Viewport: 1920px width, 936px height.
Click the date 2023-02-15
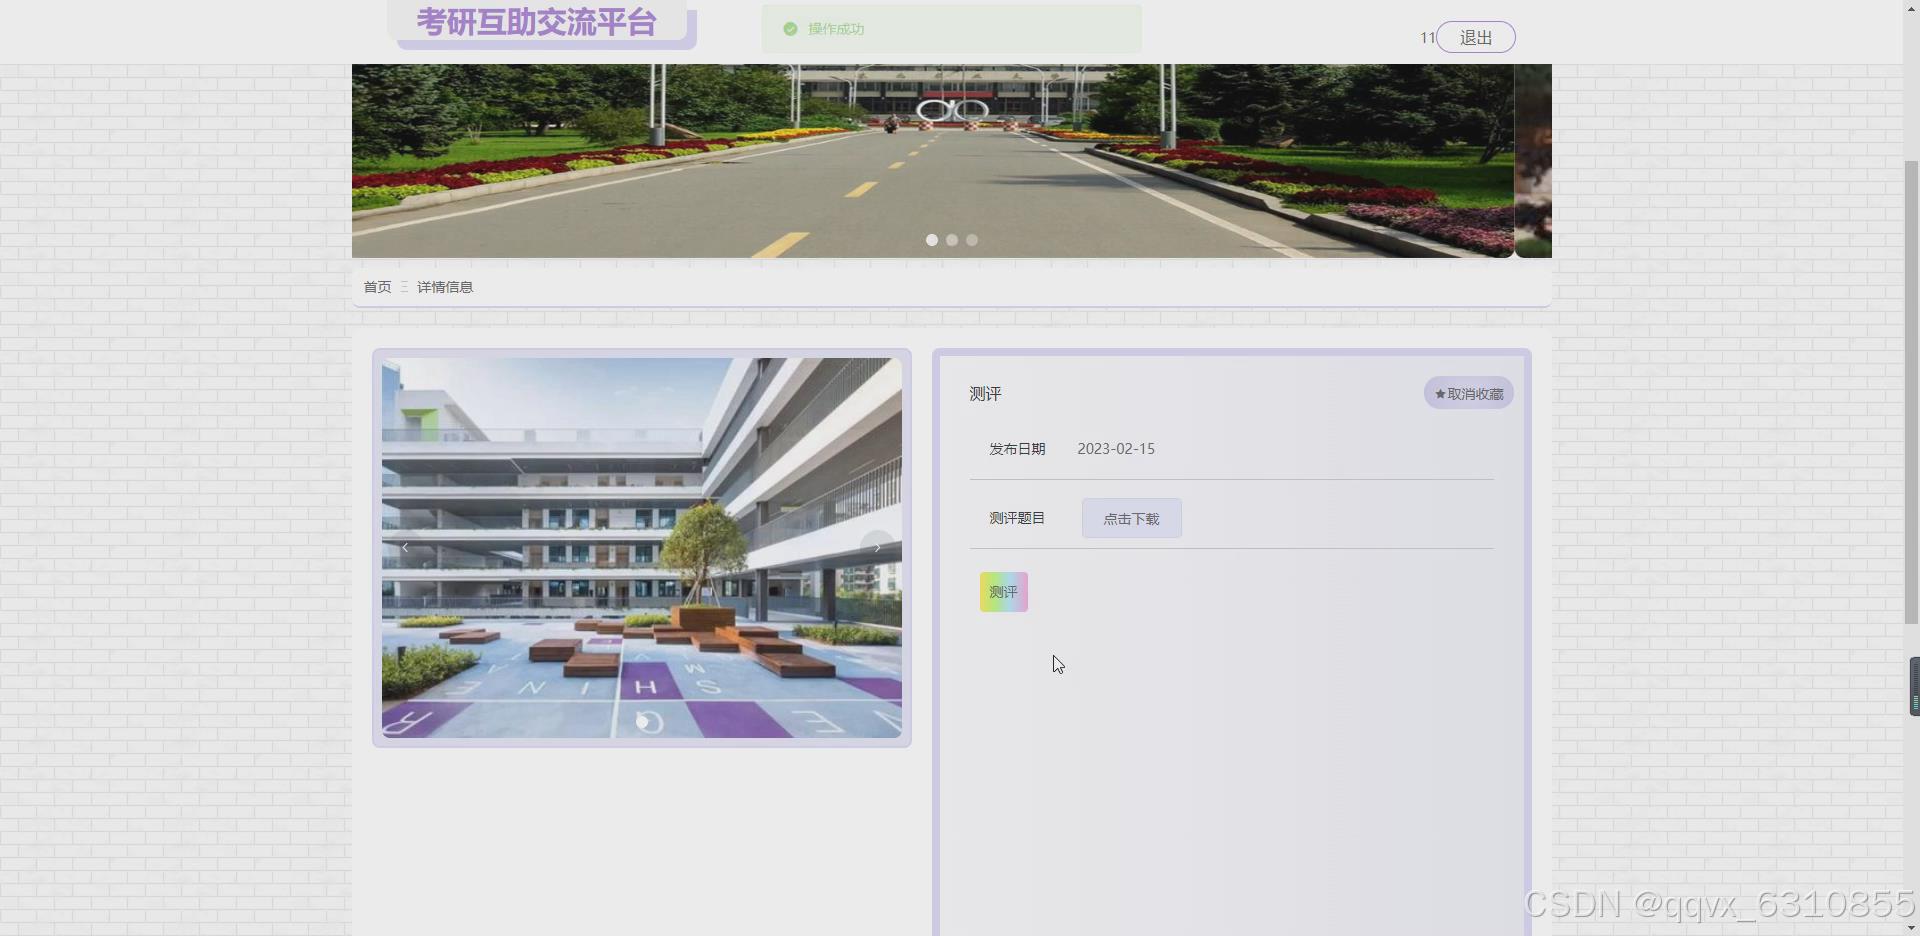[1116, 449]
